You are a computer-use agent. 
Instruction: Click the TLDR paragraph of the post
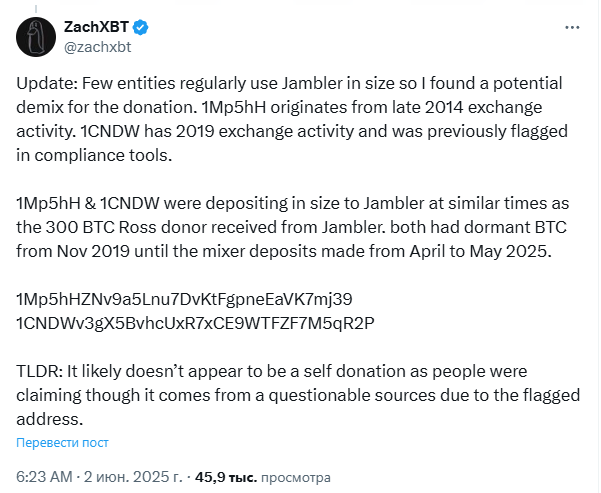(298, 395)
